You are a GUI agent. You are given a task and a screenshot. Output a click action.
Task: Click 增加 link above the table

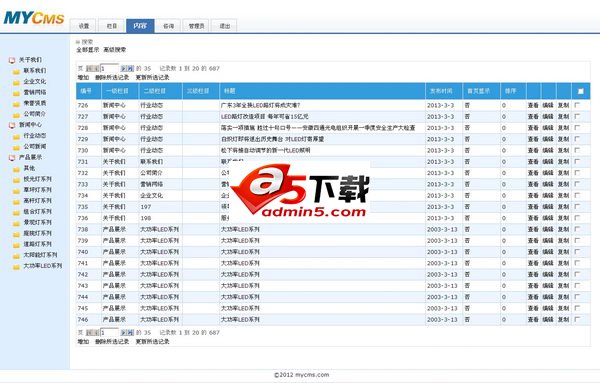[83, 77]
